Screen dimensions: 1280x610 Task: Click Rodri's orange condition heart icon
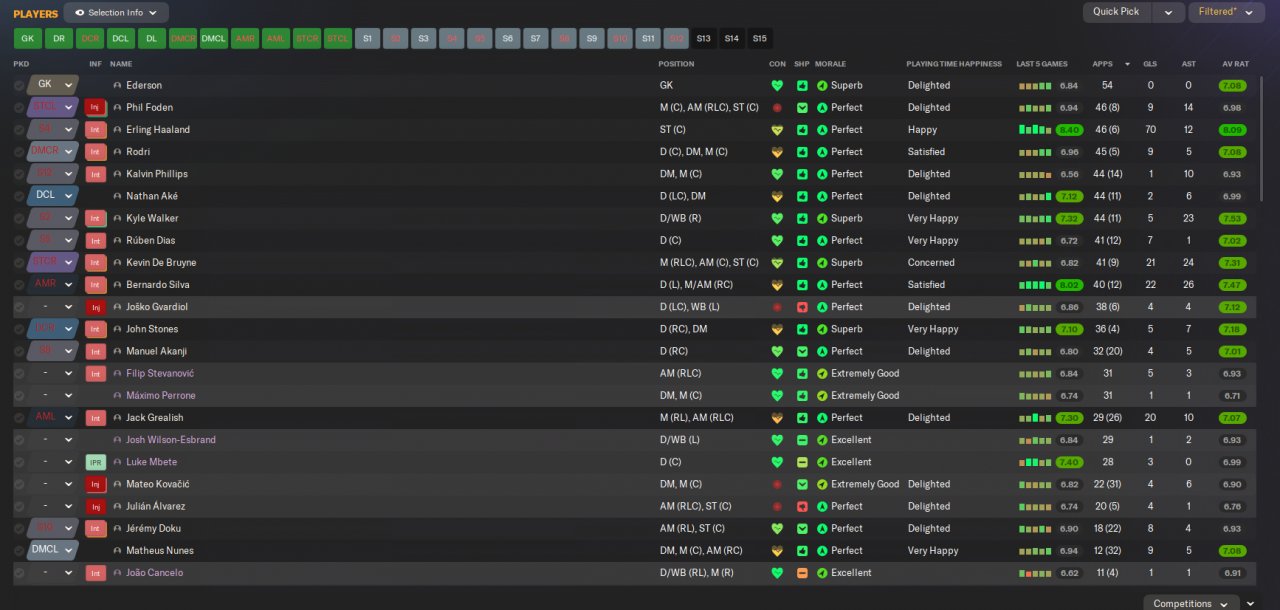tap(777, 152)
